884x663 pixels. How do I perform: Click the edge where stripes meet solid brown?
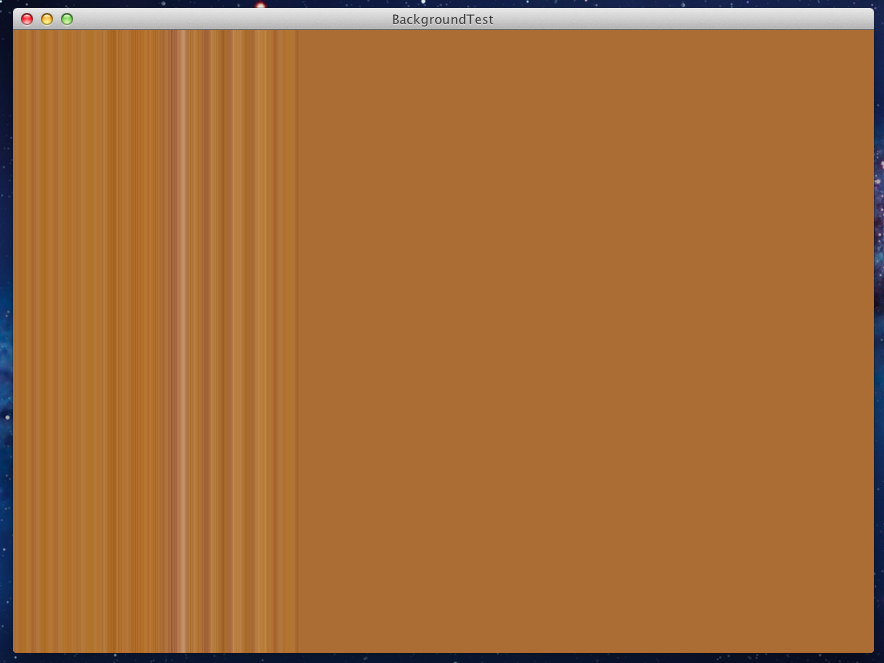pos(298,340)
